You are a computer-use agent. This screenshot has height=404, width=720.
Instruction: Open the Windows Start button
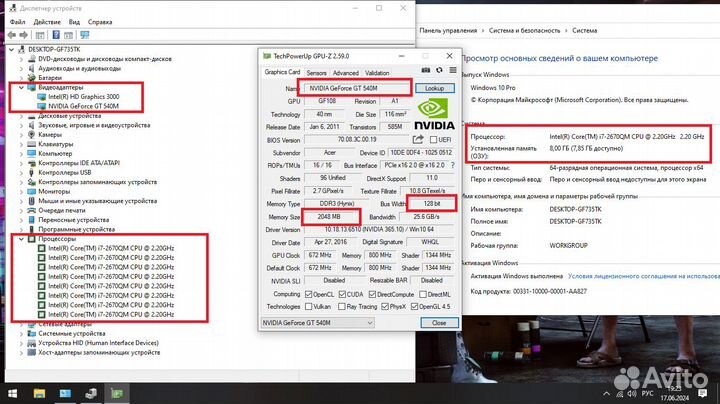12,393
